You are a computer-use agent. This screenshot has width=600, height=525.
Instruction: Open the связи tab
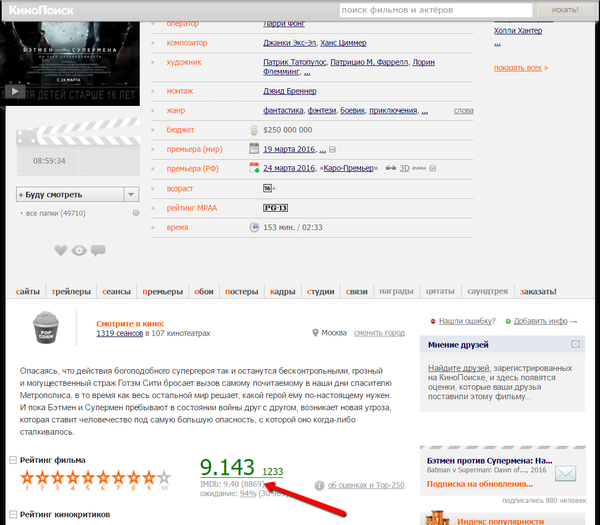(x=356, y=292)
